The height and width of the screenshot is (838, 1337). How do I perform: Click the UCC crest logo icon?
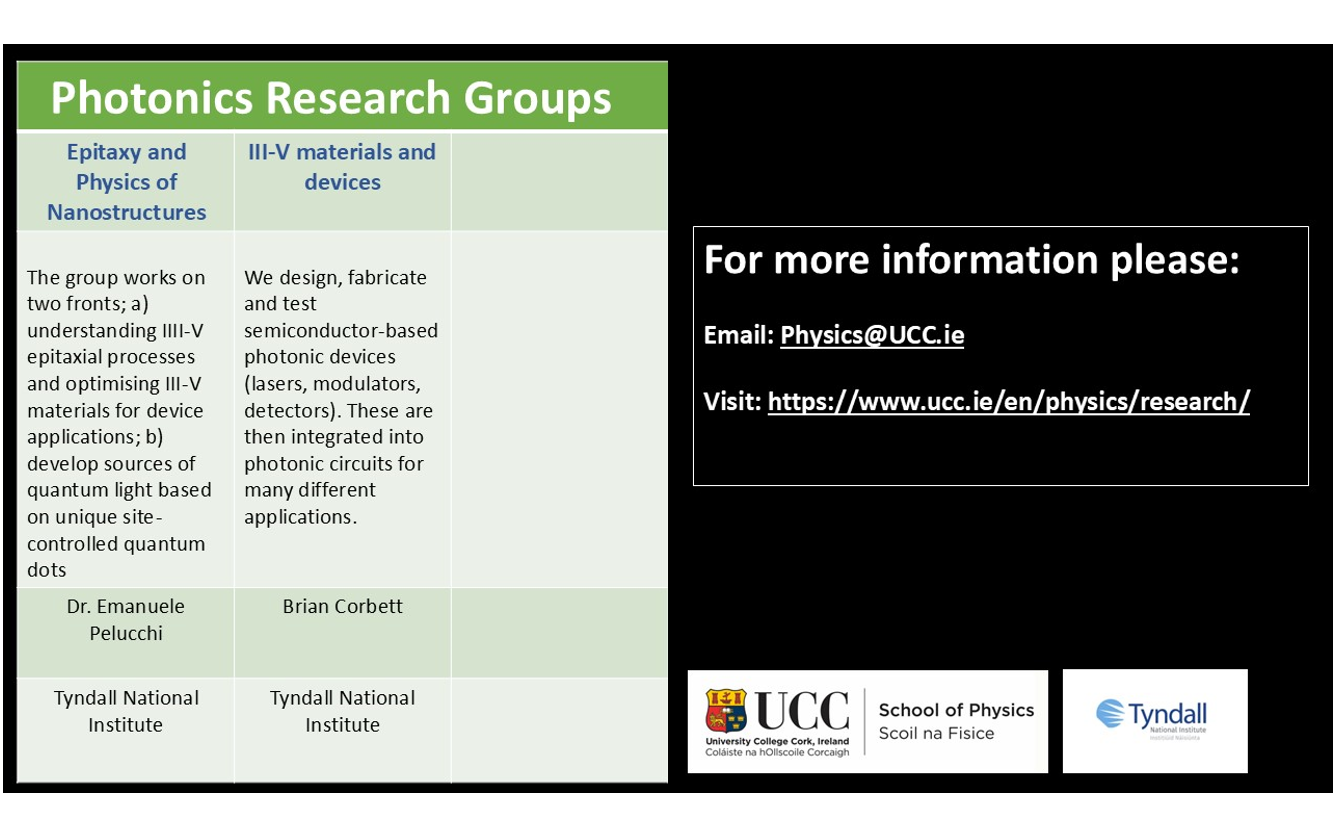[725, 711]
